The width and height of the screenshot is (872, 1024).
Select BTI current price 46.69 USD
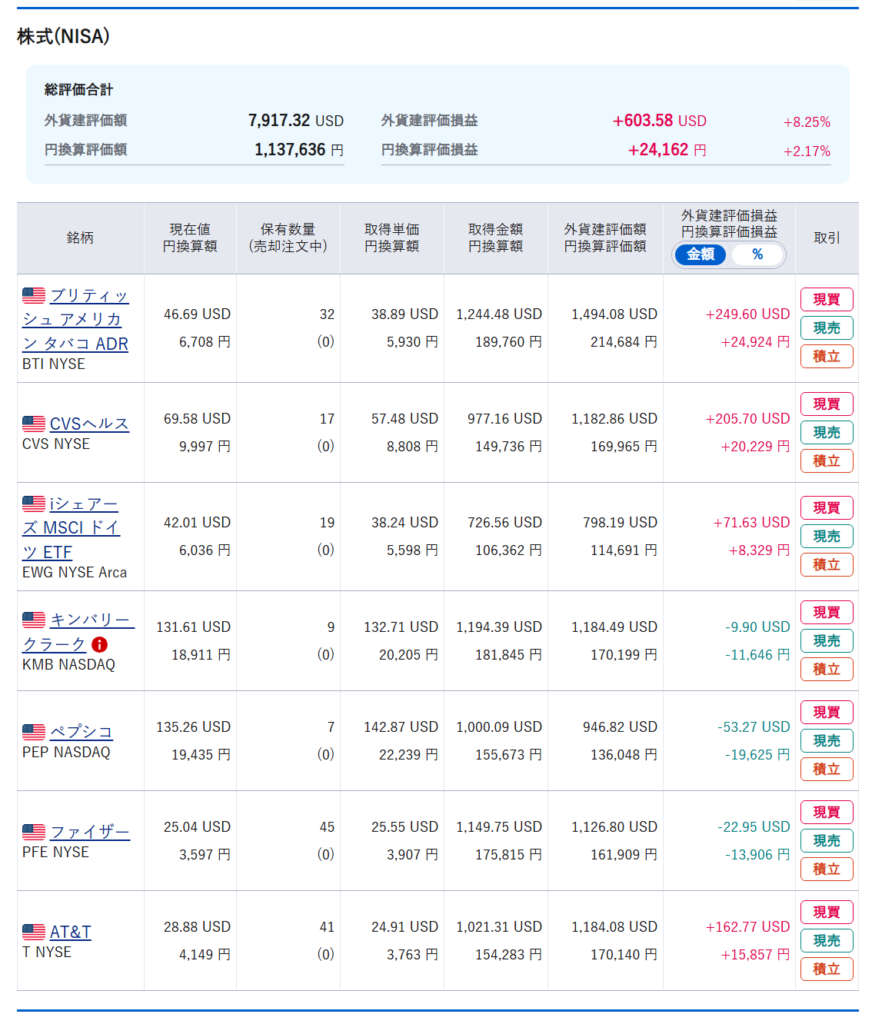point(197,314)
